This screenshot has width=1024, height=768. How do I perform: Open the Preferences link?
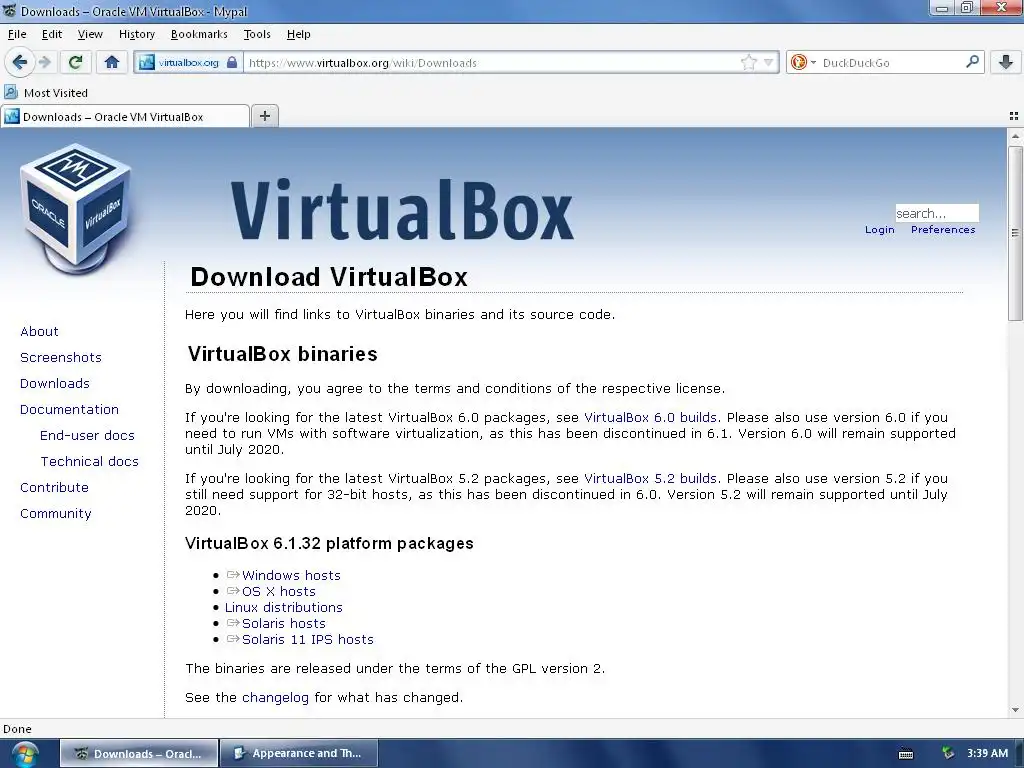pos(943,230)
